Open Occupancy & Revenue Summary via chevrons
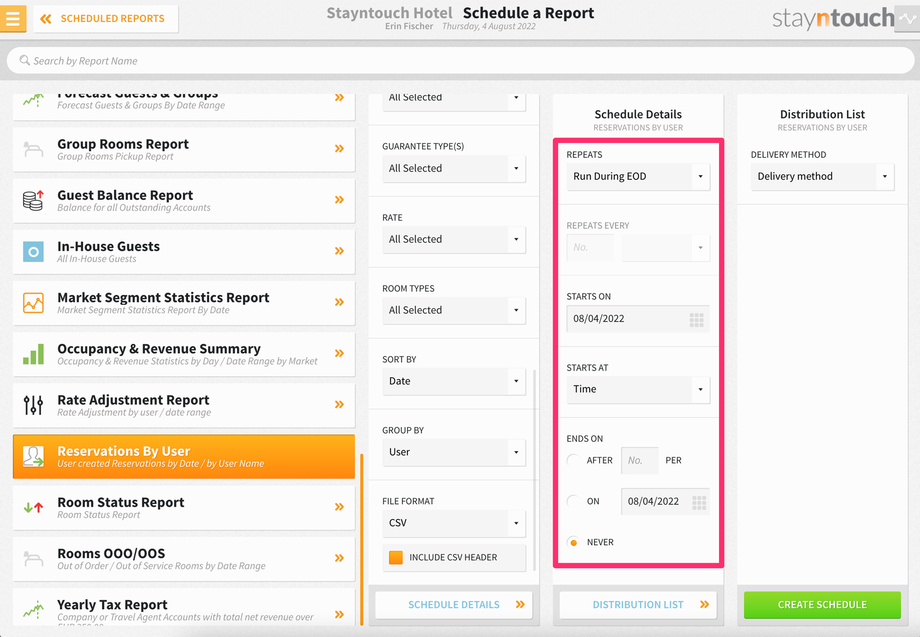The height and width of the screenshot is (637, 920). pyautogui.click(x=339, y=353)
